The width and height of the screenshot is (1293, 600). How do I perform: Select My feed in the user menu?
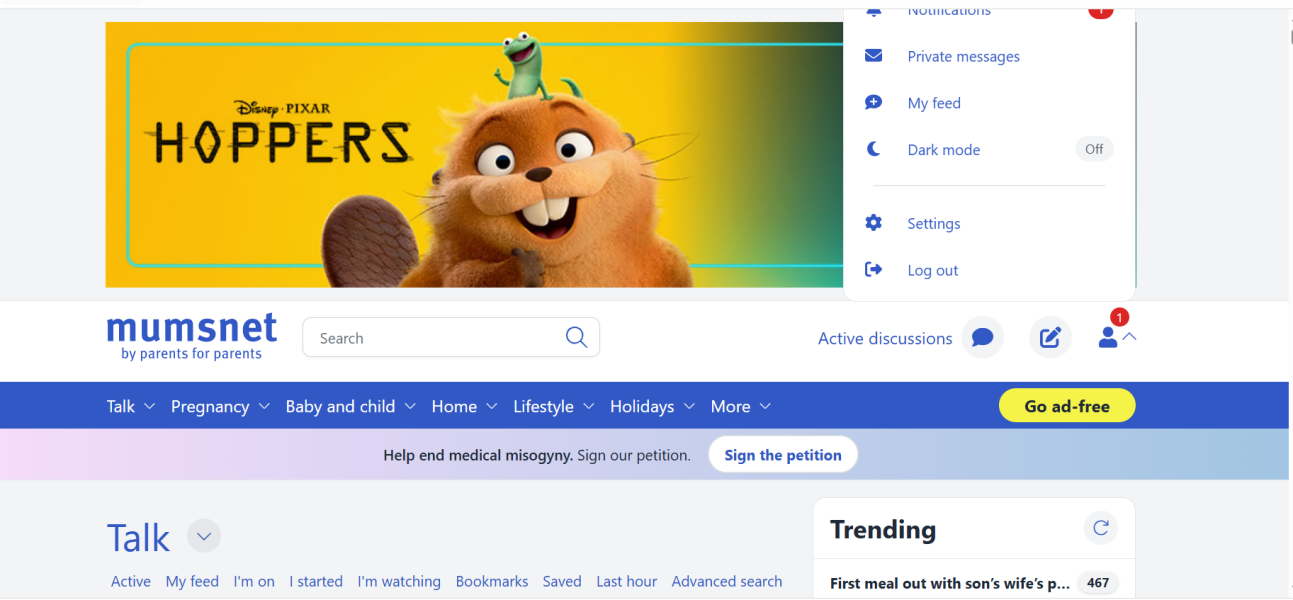[x=934, y=103]
